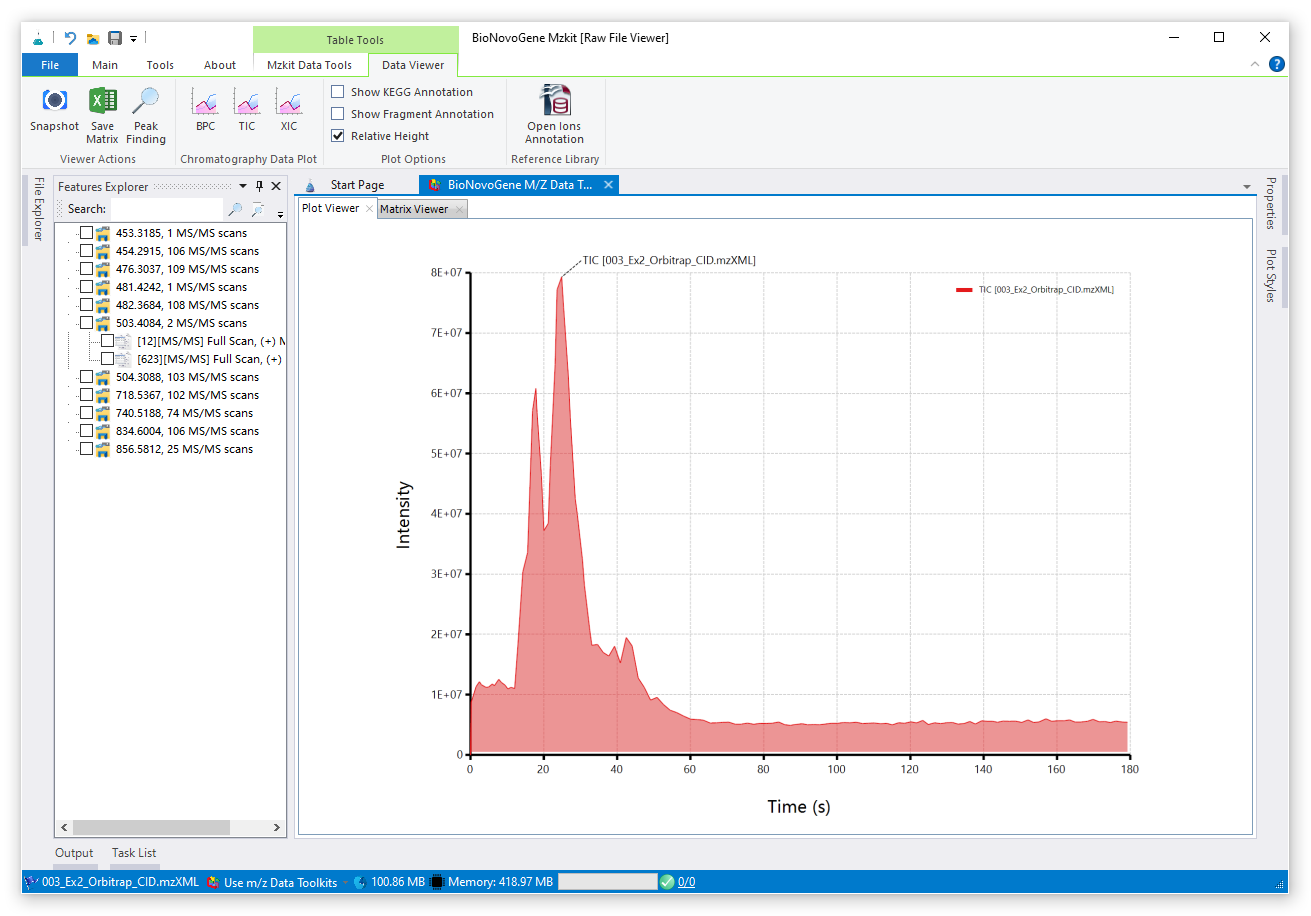Open the Task List panel
The width and height of the screenshot is (1311, 916).
coord(134,853)
